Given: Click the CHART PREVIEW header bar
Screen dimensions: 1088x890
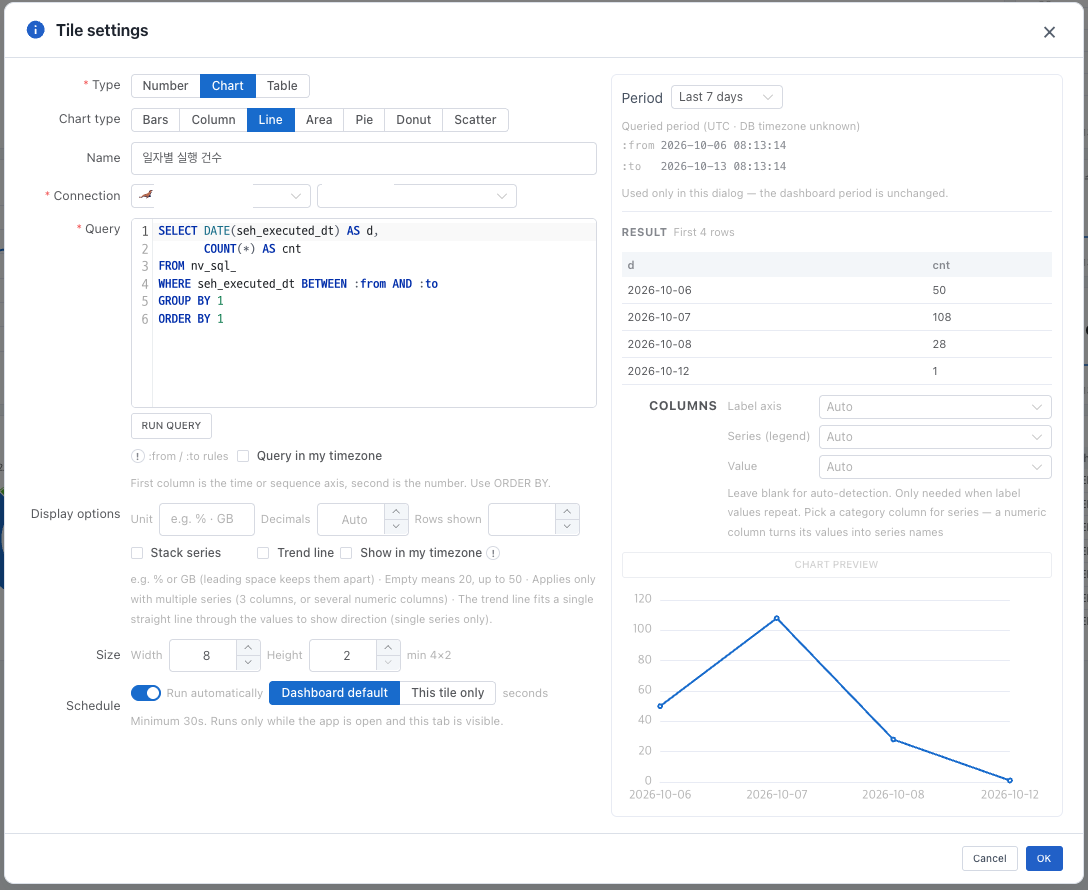Looking at the screenshot, I should click(x=836, y=565).
